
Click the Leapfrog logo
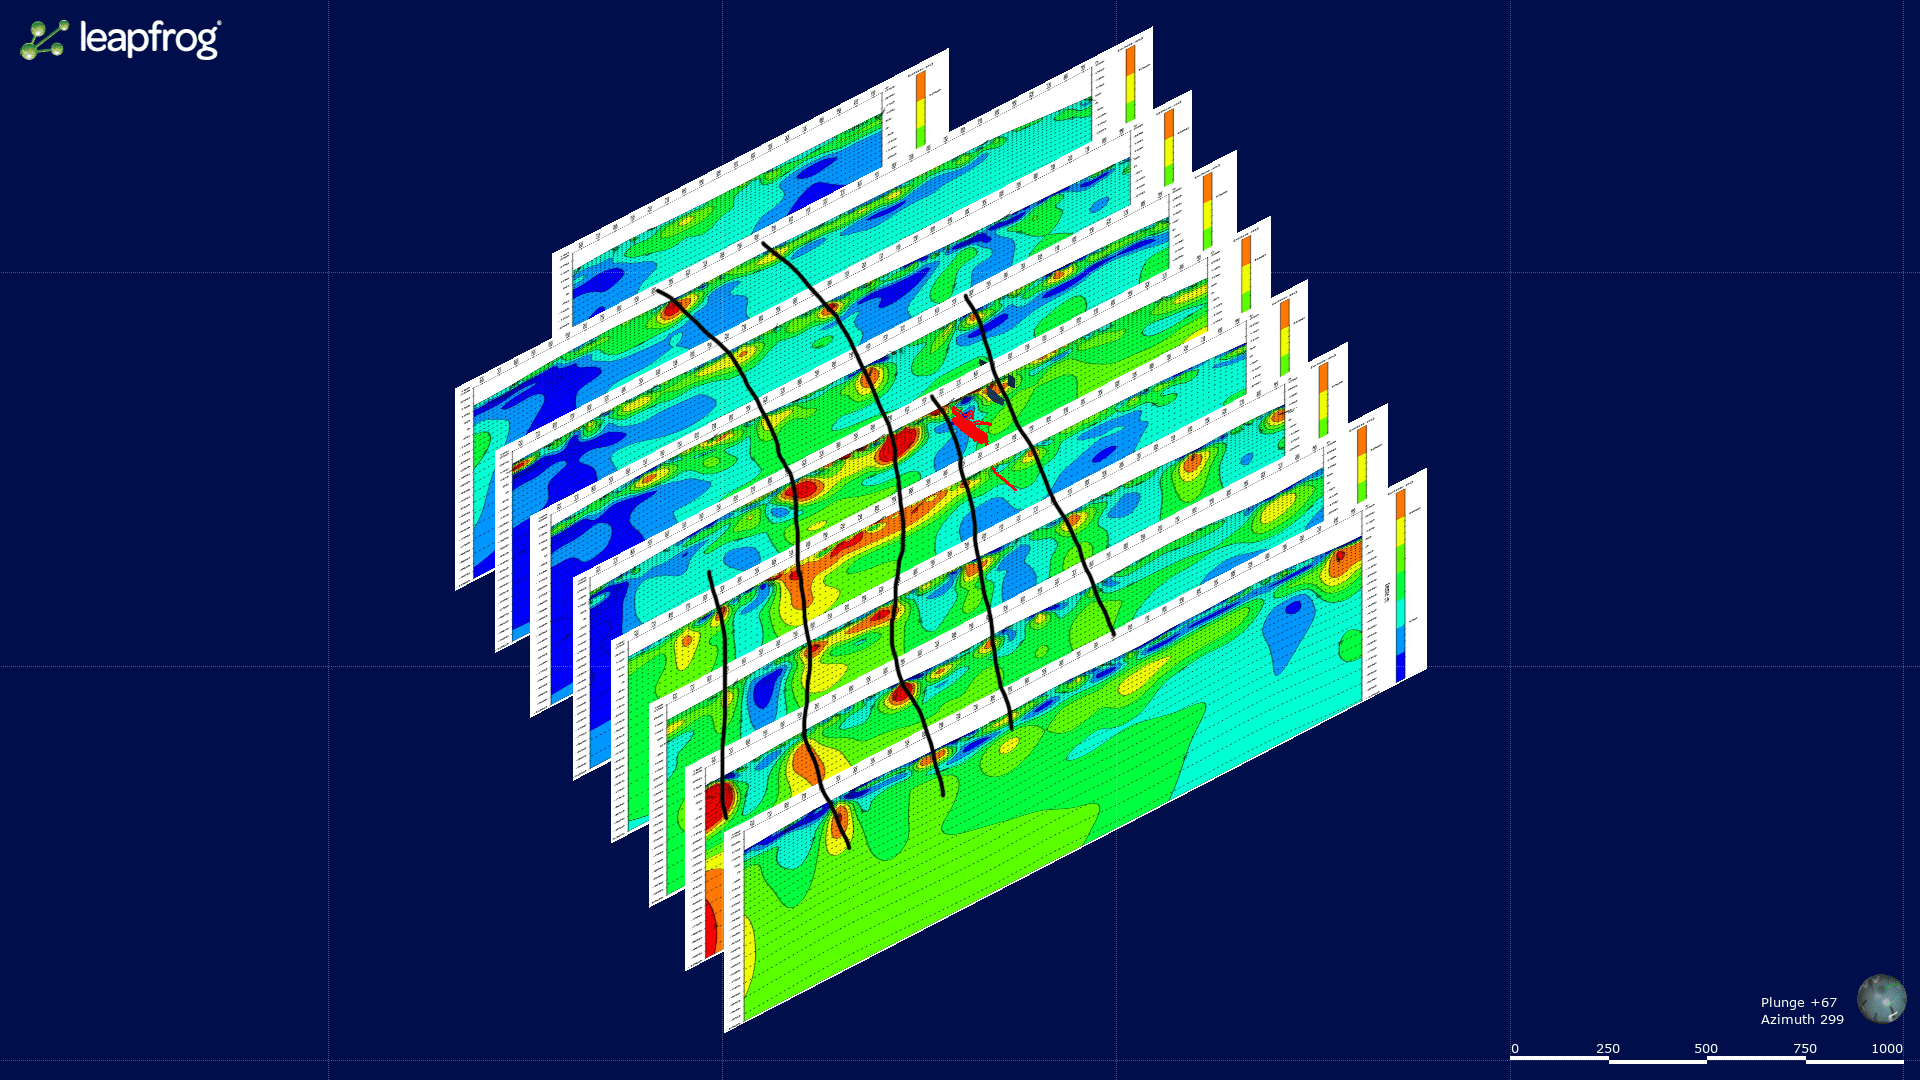(121, 40)
